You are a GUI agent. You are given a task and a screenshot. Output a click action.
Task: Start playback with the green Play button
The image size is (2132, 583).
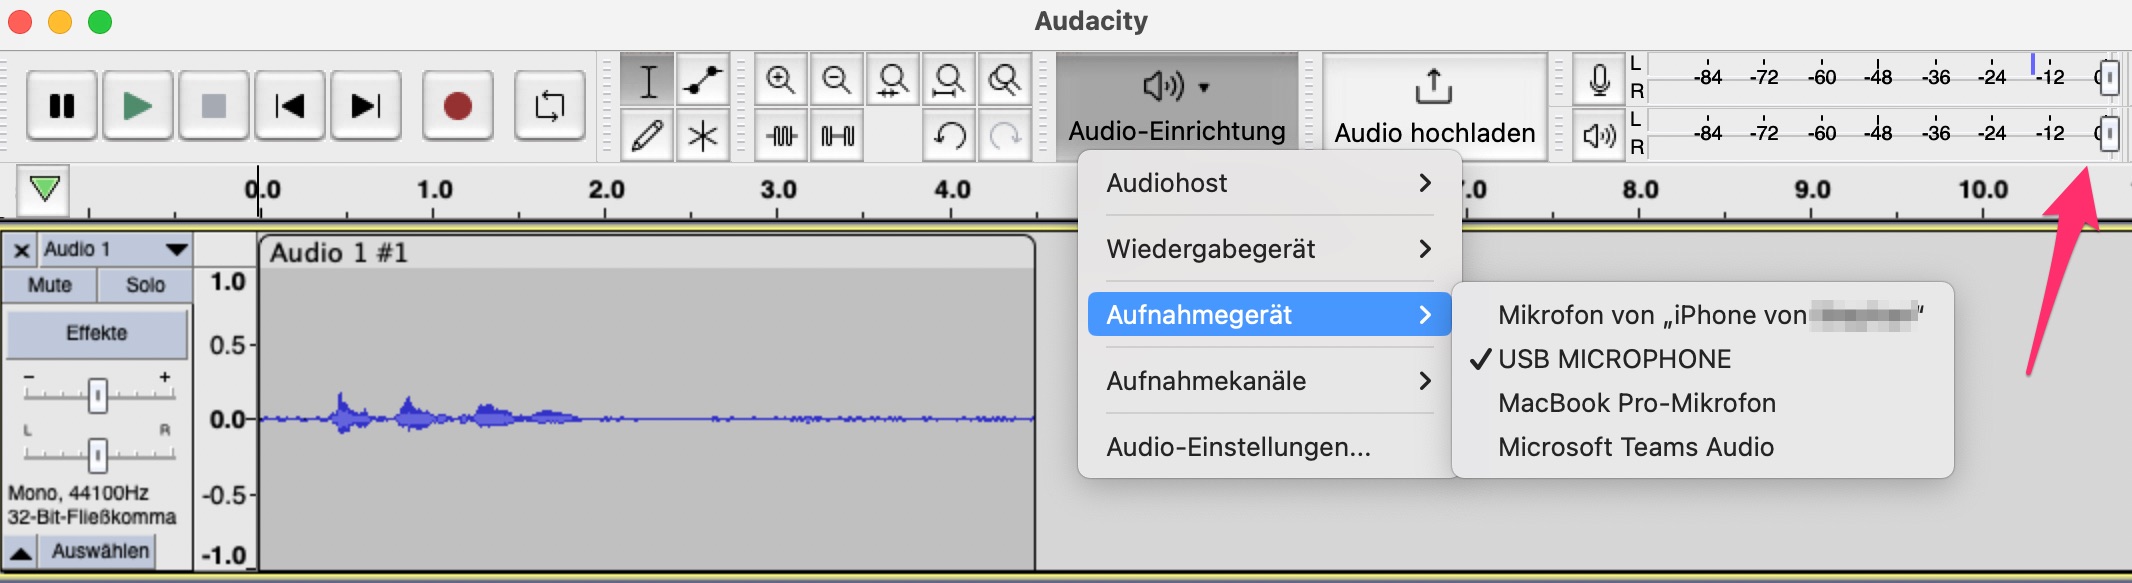(138, 105)
